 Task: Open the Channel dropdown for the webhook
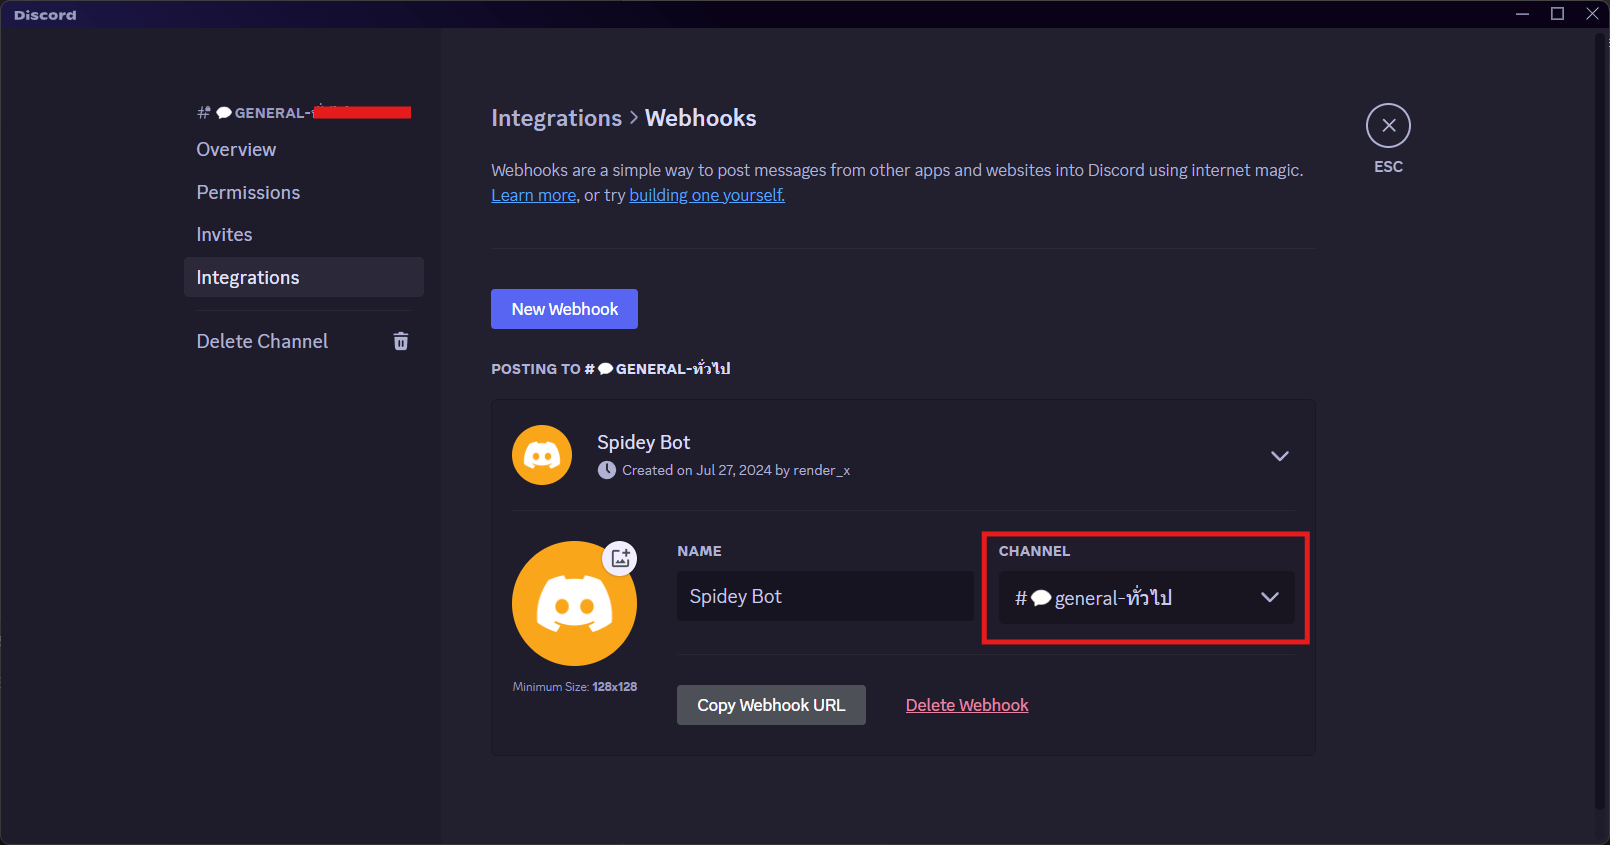tap(1146, 597)
